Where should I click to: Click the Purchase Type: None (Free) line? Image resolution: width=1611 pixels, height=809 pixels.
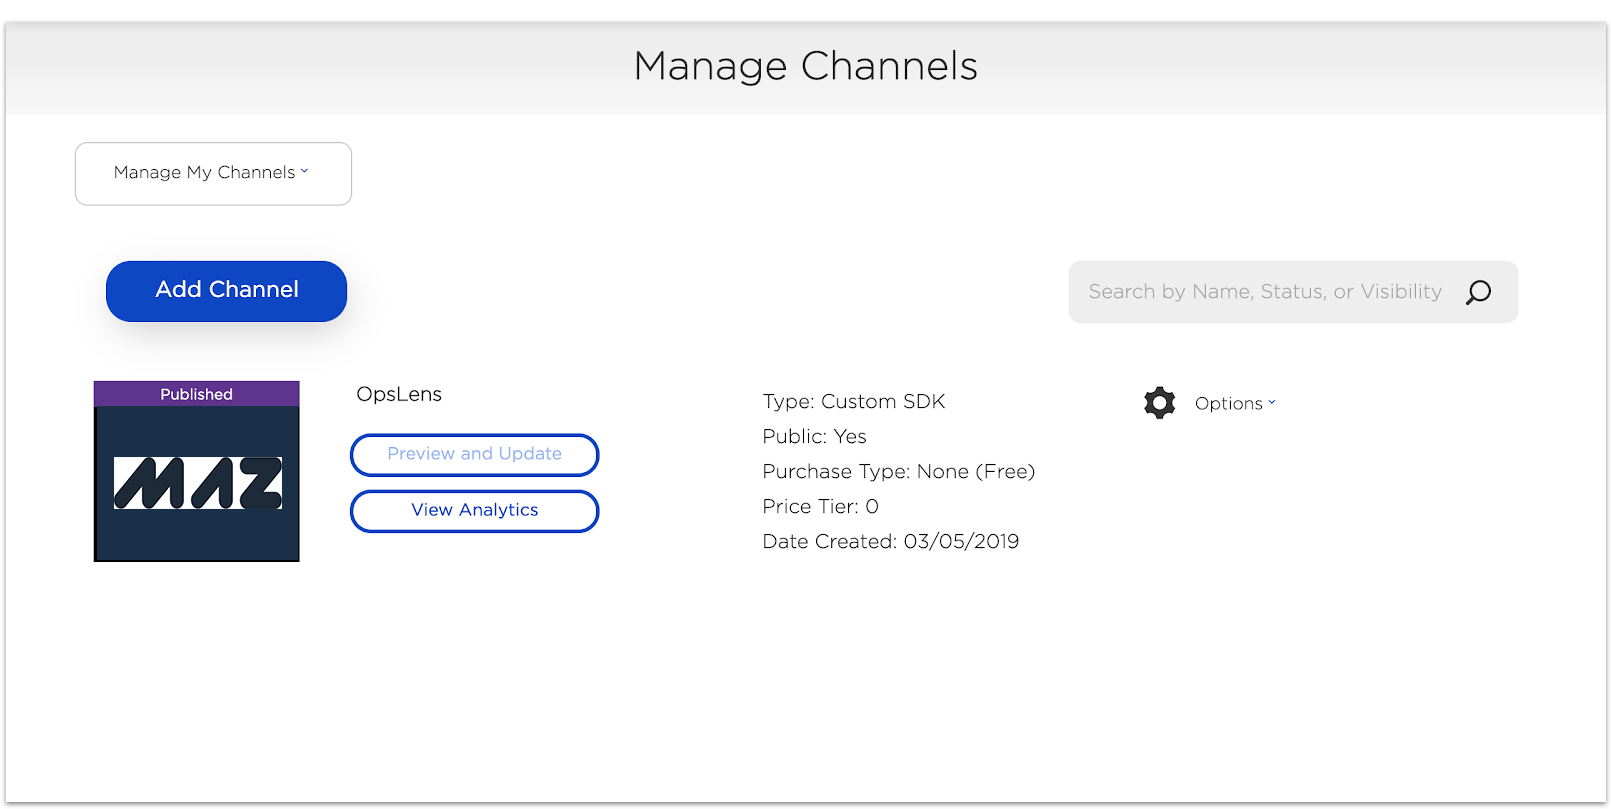pyautogui.click(x=898, y=472)
